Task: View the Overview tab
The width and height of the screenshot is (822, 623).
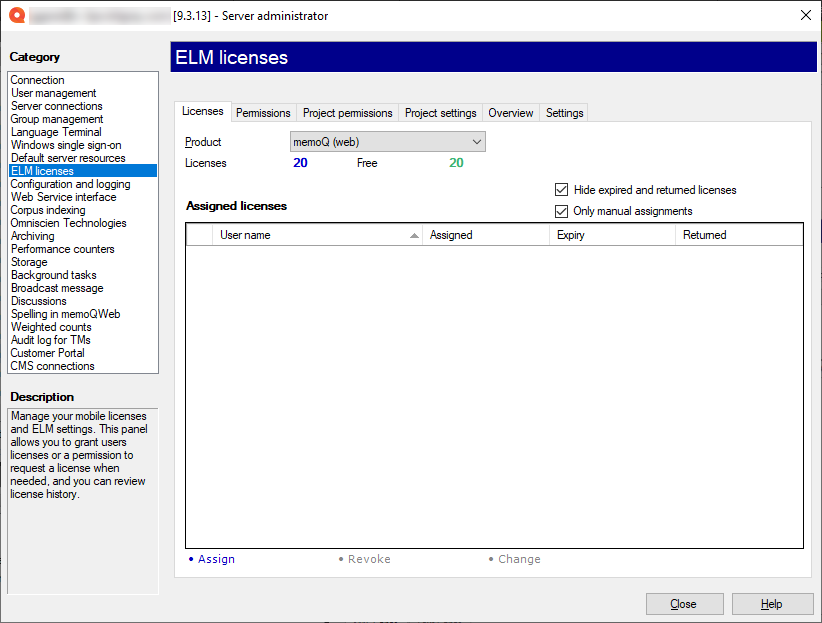Action: [x=510, y=112]
